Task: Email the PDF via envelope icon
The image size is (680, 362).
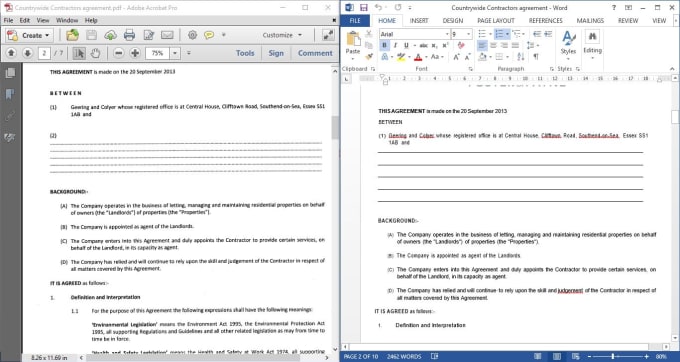Action: pos(167,35)
